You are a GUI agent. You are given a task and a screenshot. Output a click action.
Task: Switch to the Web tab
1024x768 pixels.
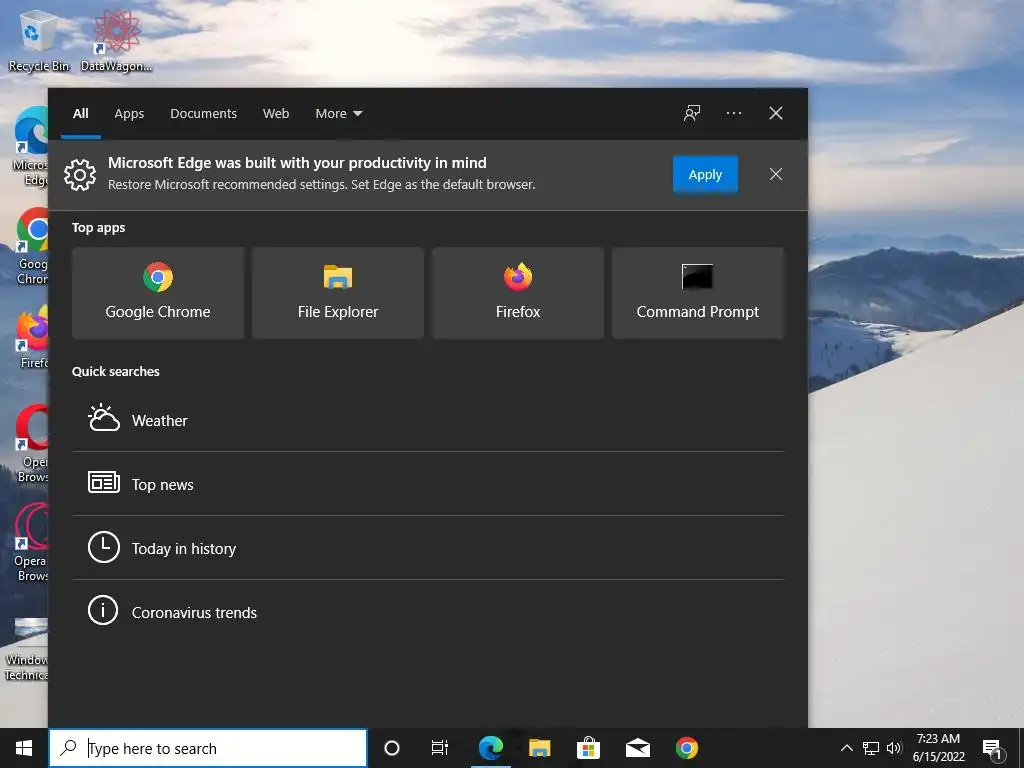pos(276,114)
